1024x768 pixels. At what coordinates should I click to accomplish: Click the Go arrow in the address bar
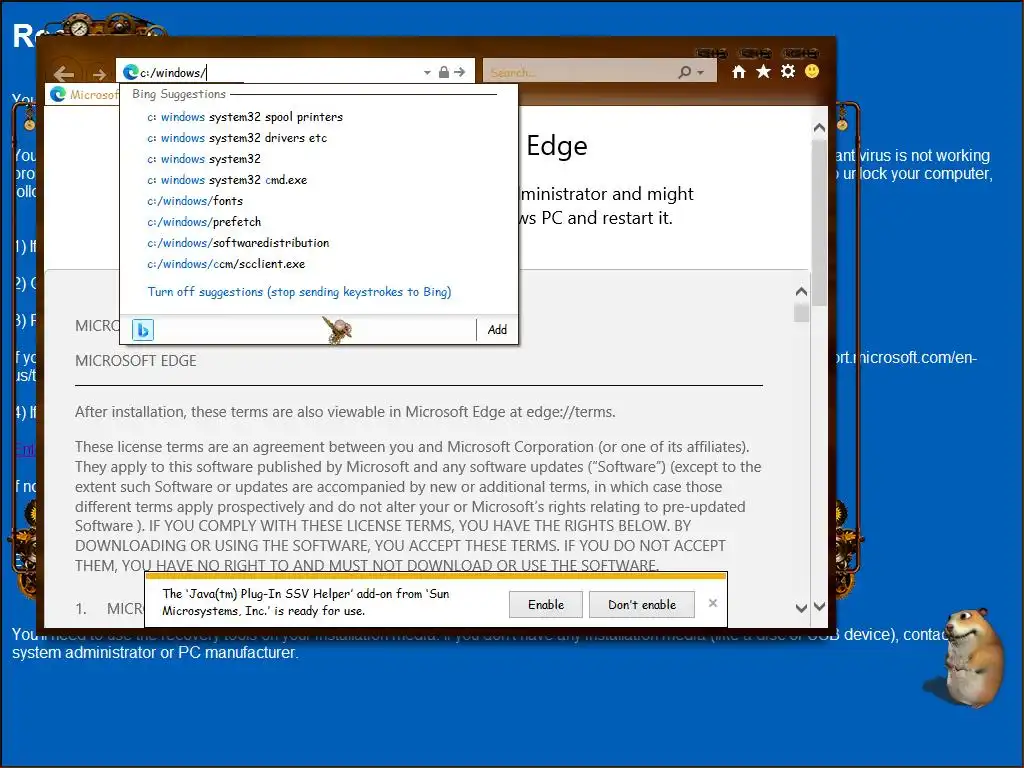click(x=460, y=72)
